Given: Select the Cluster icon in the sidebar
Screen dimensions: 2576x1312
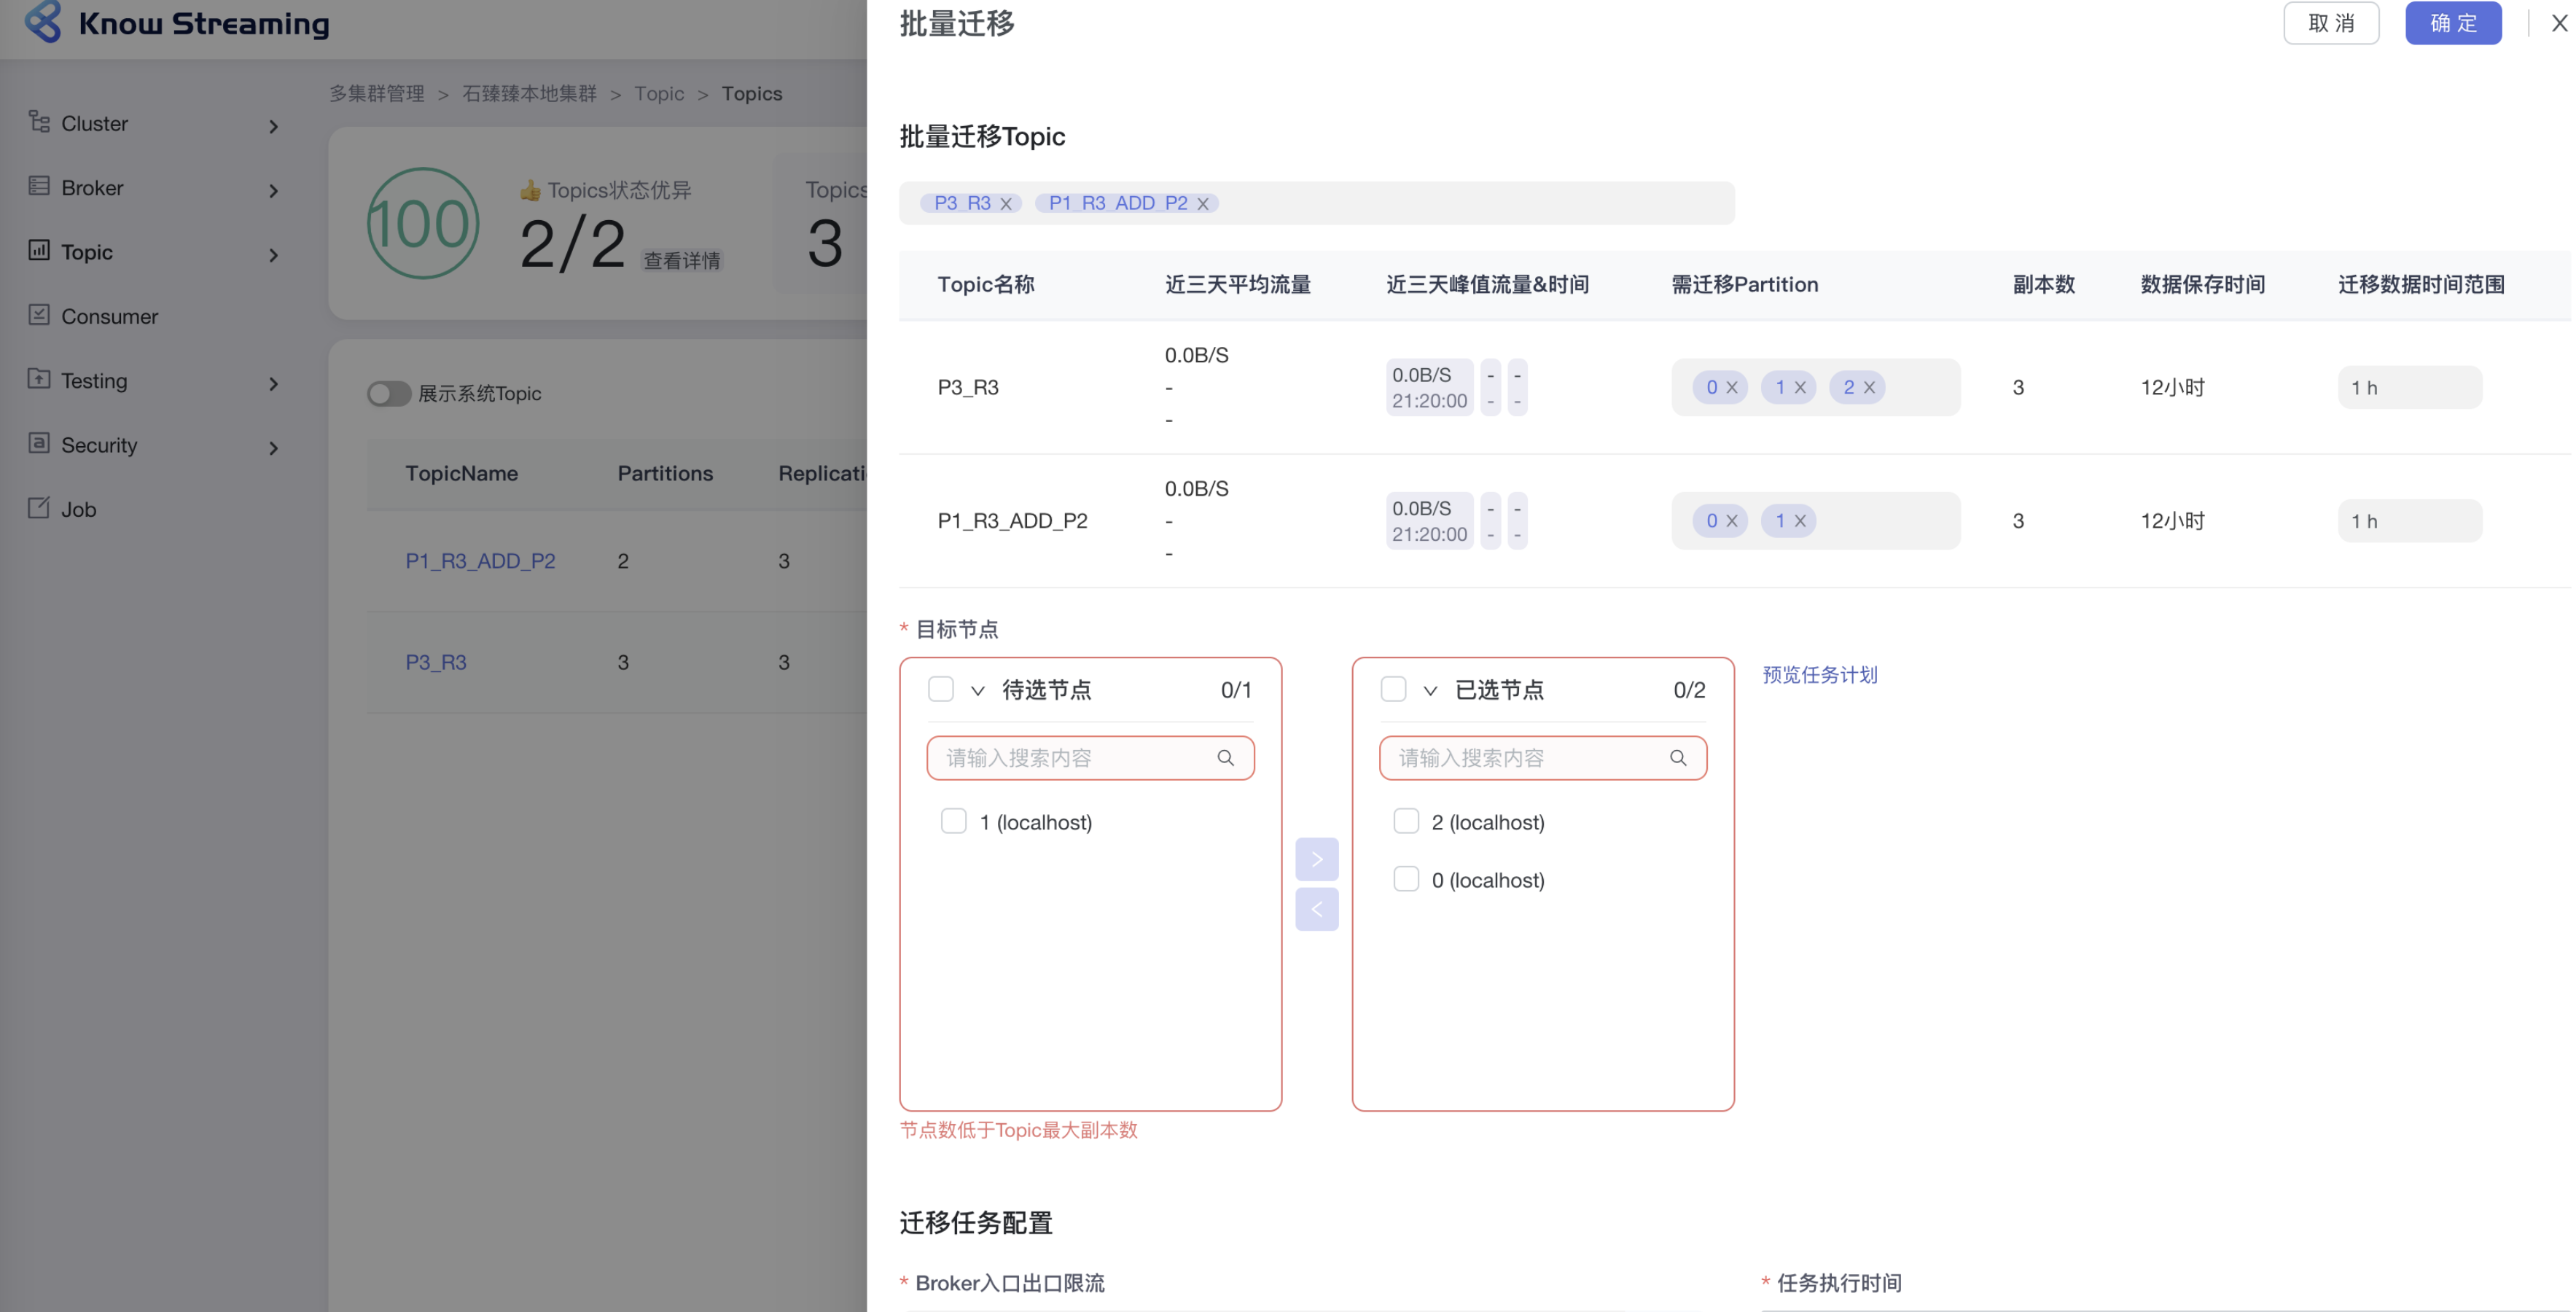Looking at the screenshot, I should [39, 122].
